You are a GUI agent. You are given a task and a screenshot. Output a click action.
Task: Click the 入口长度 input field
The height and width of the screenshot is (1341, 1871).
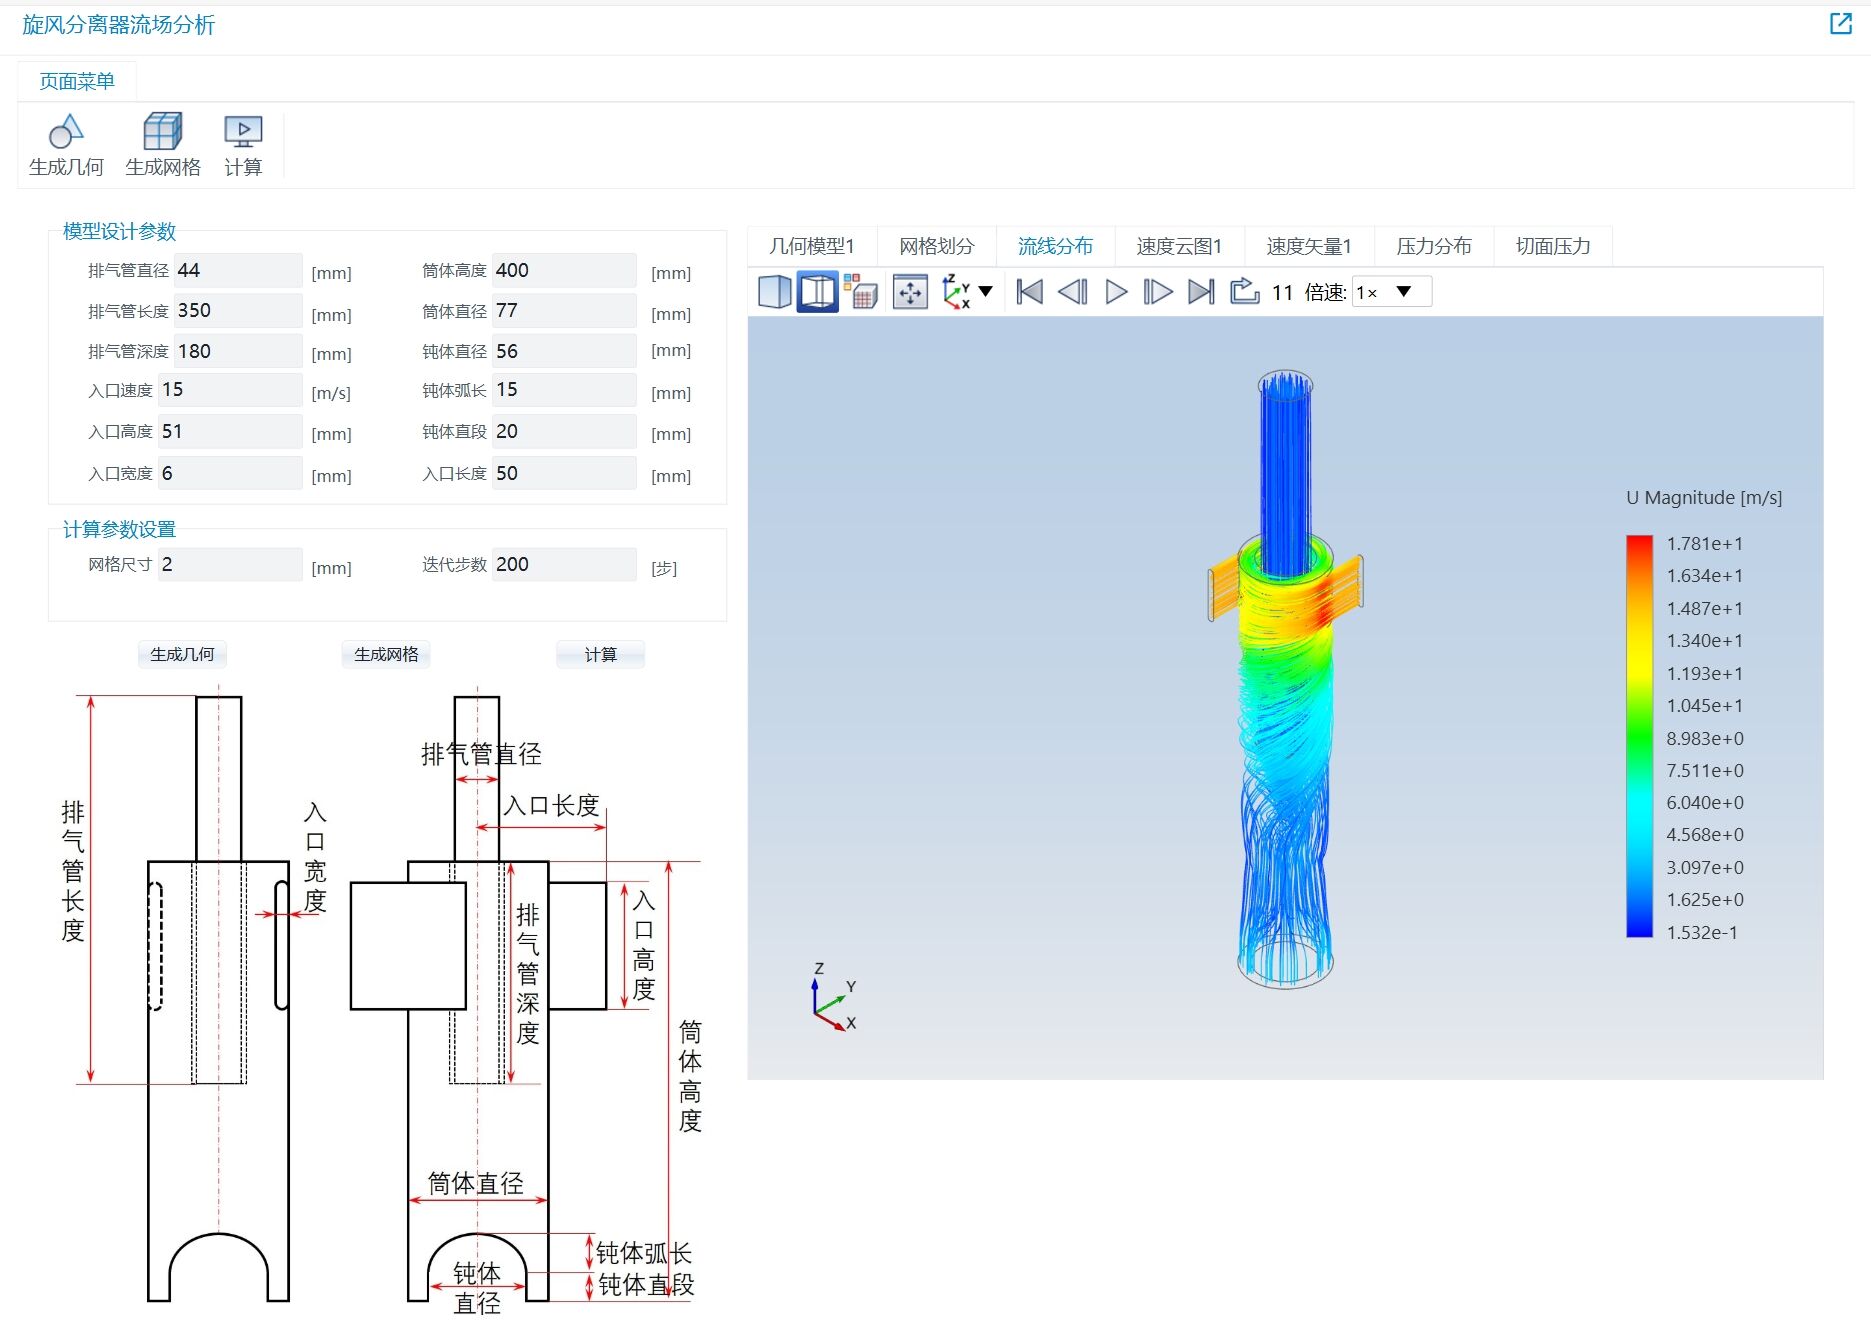pyautogui.click(x=564, y=473)
